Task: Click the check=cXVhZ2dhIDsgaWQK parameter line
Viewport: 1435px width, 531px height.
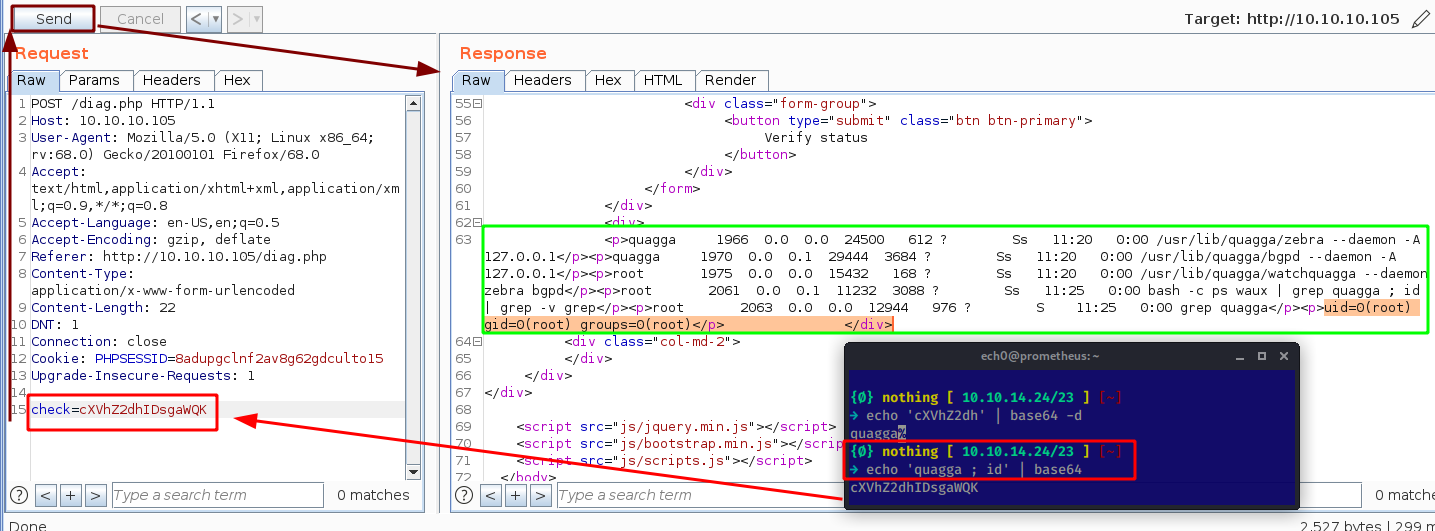Action: click(x=119, y=410)
